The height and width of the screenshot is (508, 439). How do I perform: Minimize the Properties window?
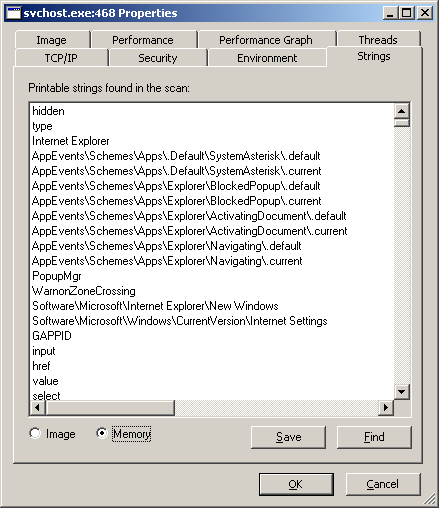tap(390, 13)
